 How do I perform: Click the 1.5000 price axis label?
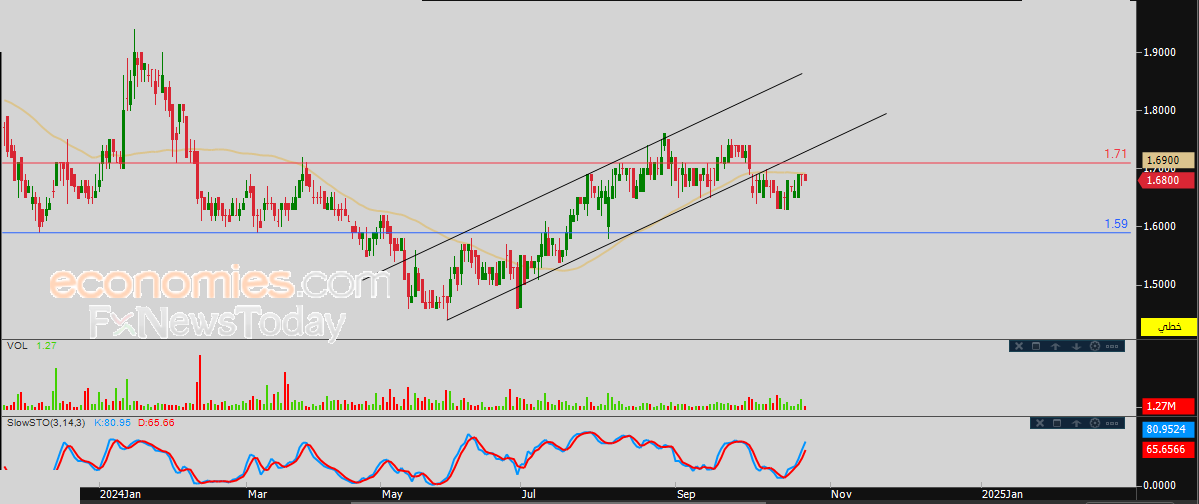1160,285
